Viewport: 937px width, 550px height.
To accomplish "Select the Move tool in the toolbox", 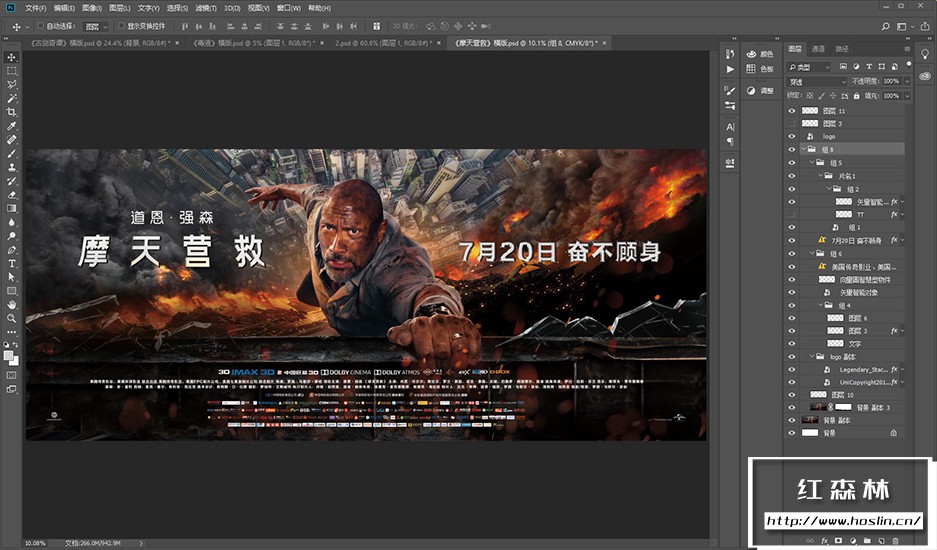I will click(x=11, y=57).
